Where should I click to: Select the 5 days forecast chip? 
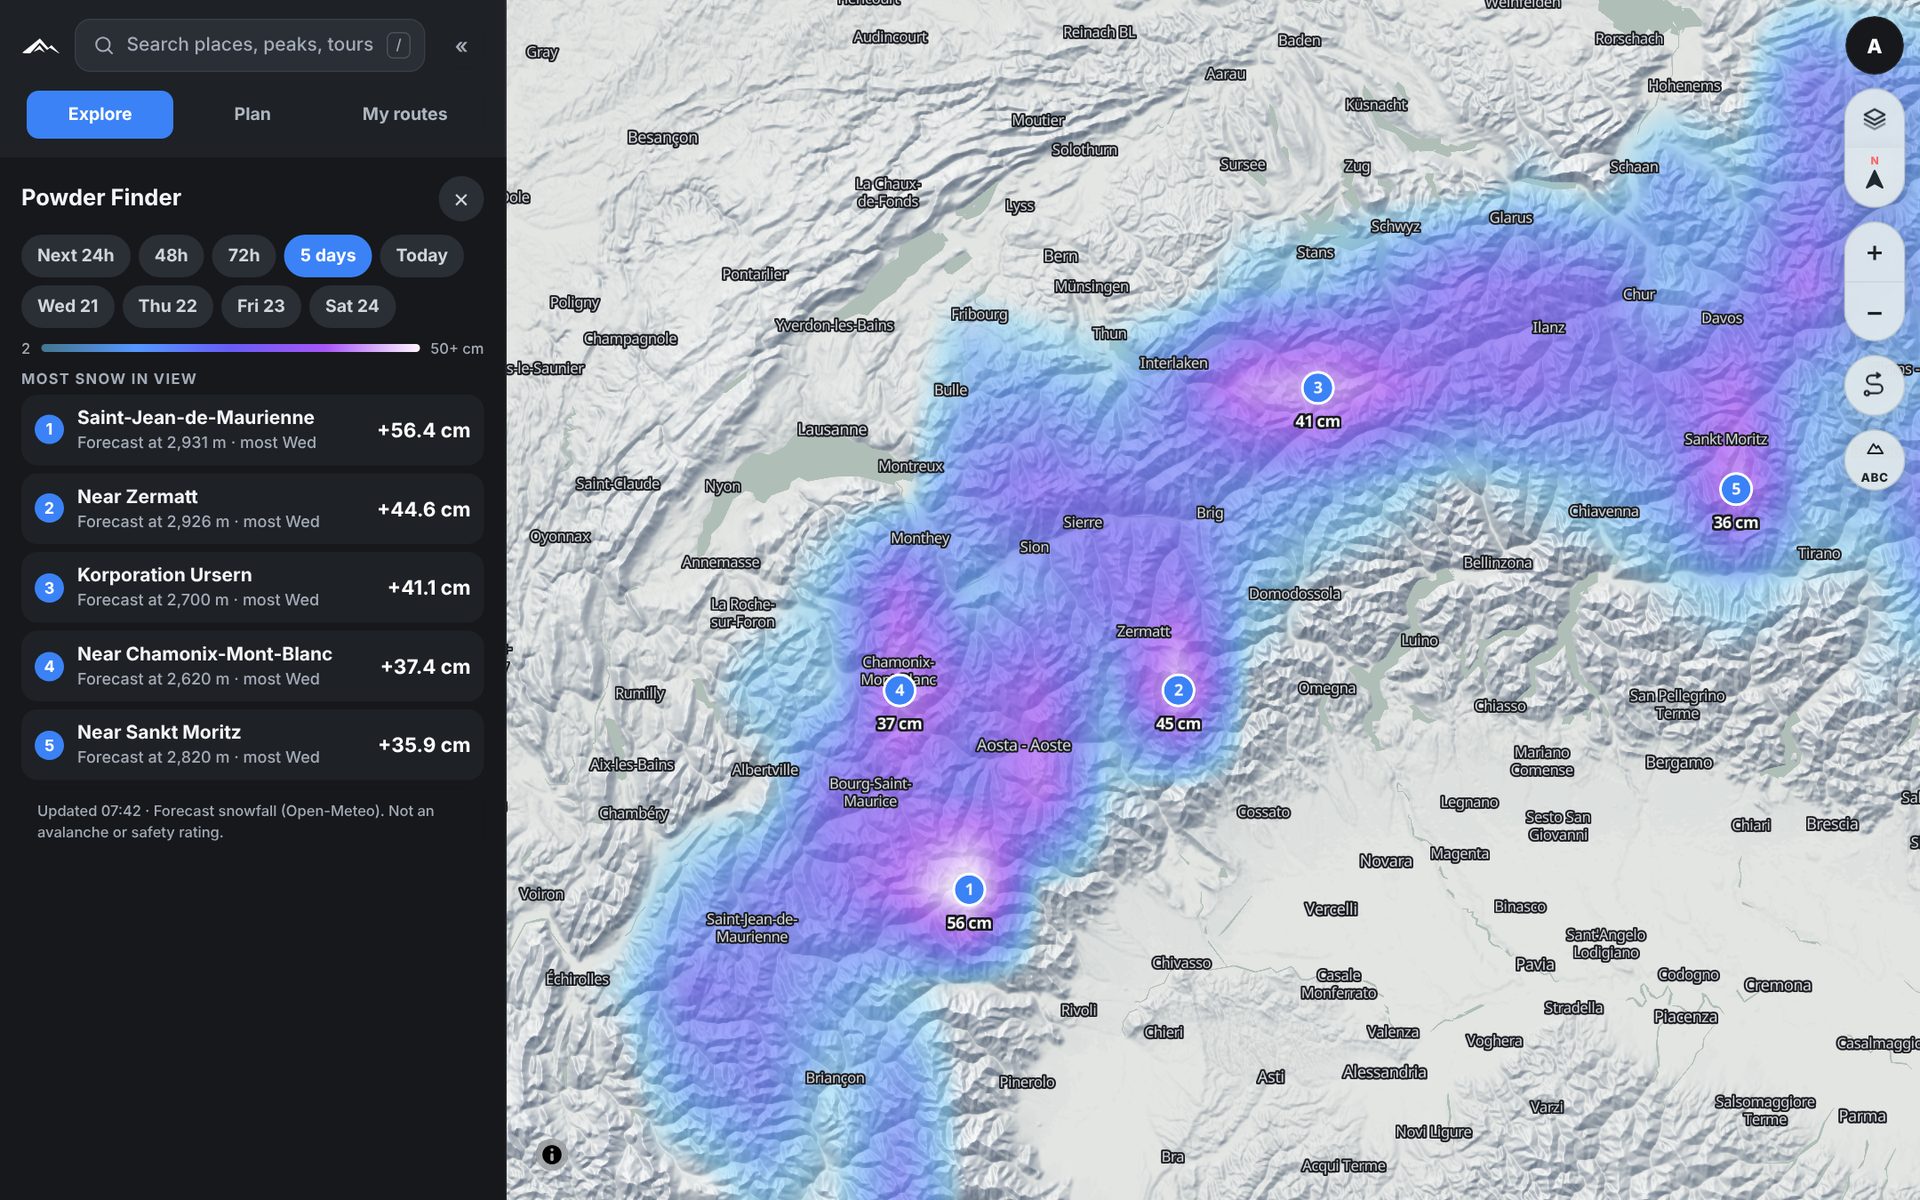327,255
